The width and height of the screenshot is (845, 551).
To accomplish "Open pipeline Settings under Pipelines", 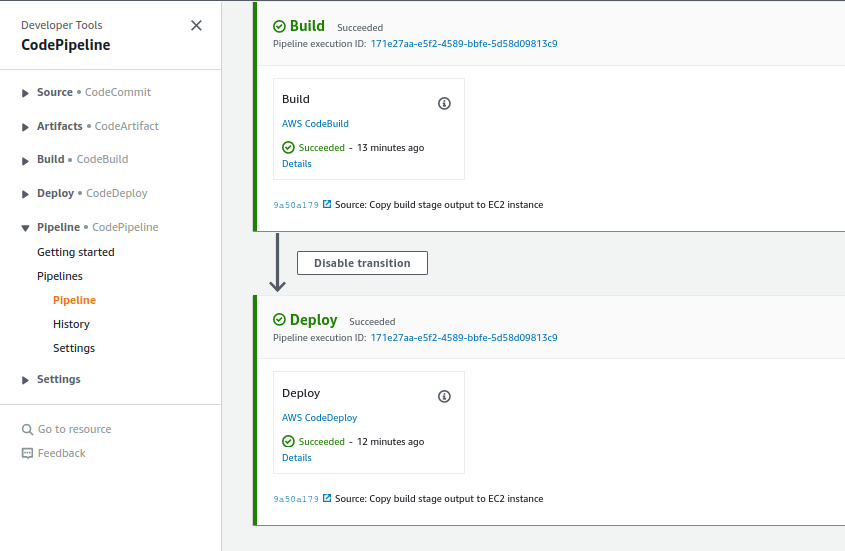I will 74,348.
